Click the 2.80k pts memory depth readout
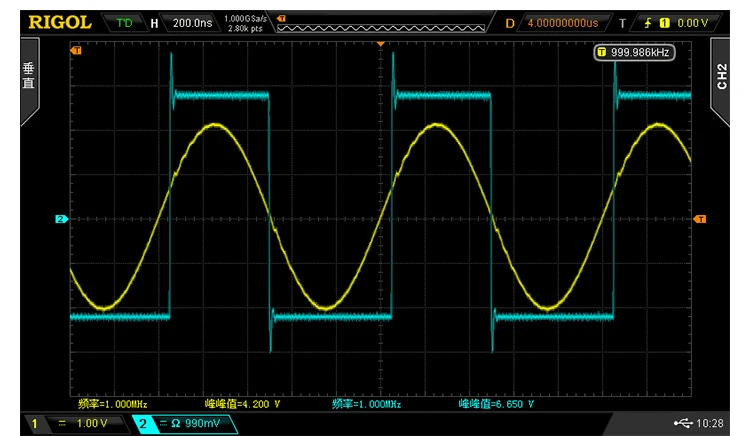 coord(245,29)
